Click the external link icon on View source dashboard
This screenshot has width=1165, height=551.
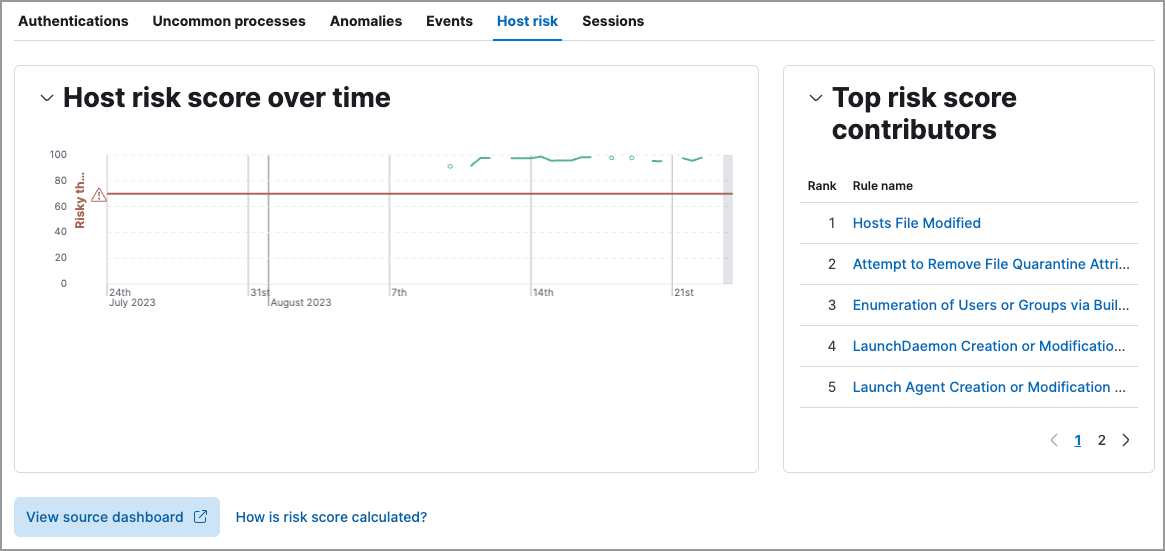click(x=200, y=517)
